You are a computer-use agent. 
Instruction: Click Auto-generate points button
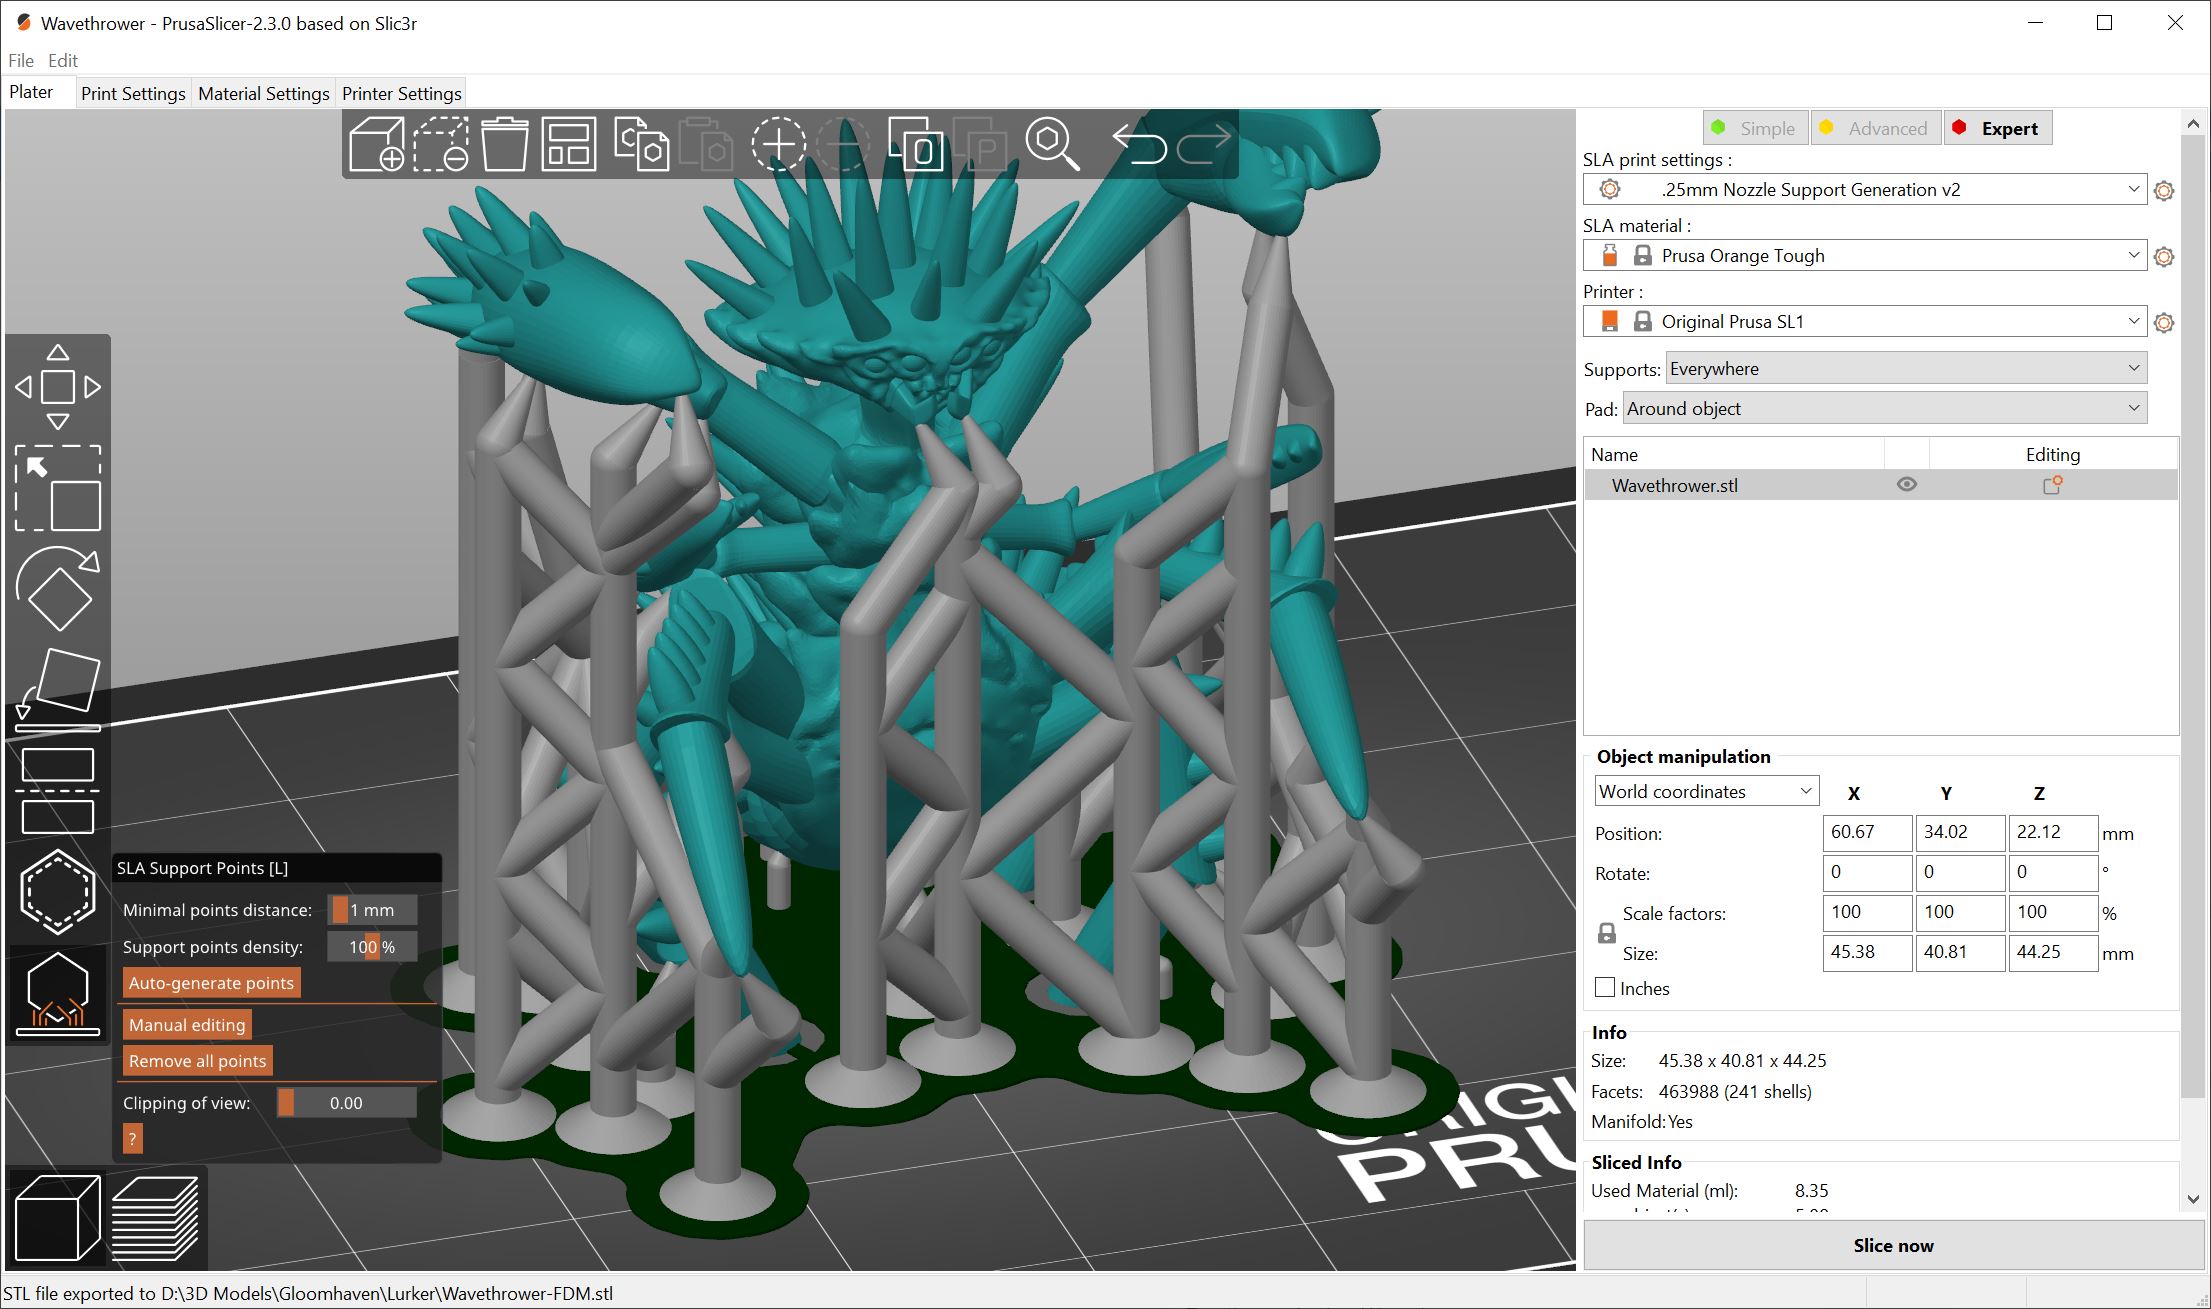point(211,983)
